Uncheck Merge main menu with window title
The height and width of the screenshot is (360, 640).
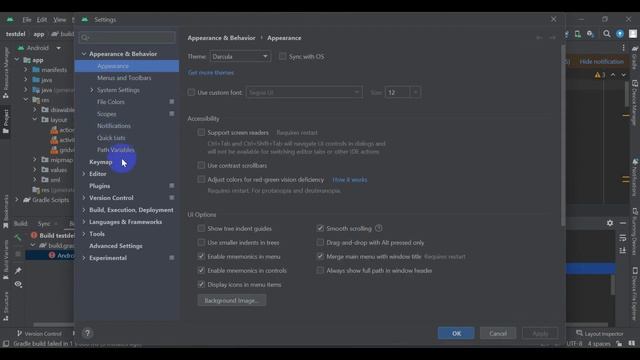point(320,256)
